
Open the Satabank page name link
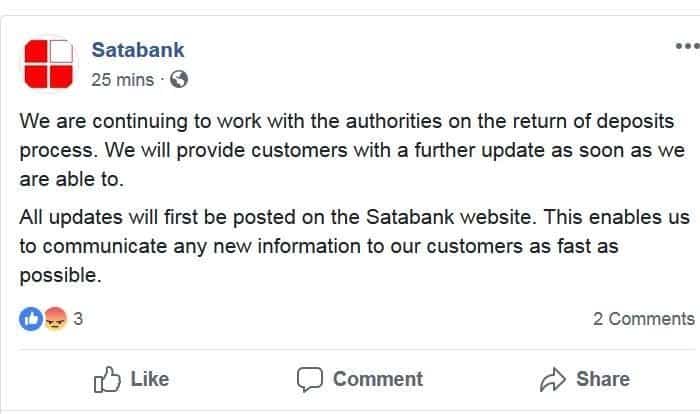point(138,50)
